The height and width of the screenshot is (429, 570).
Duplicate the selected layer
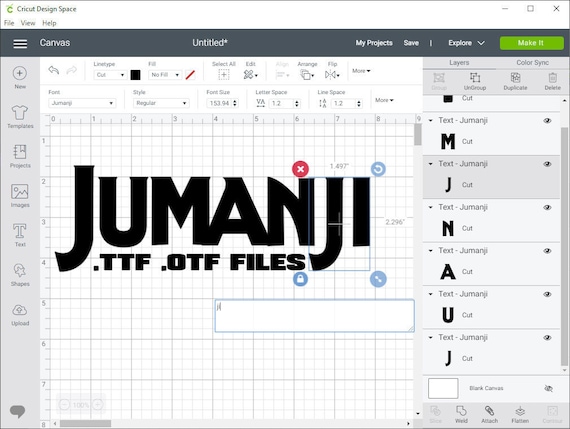515,81
